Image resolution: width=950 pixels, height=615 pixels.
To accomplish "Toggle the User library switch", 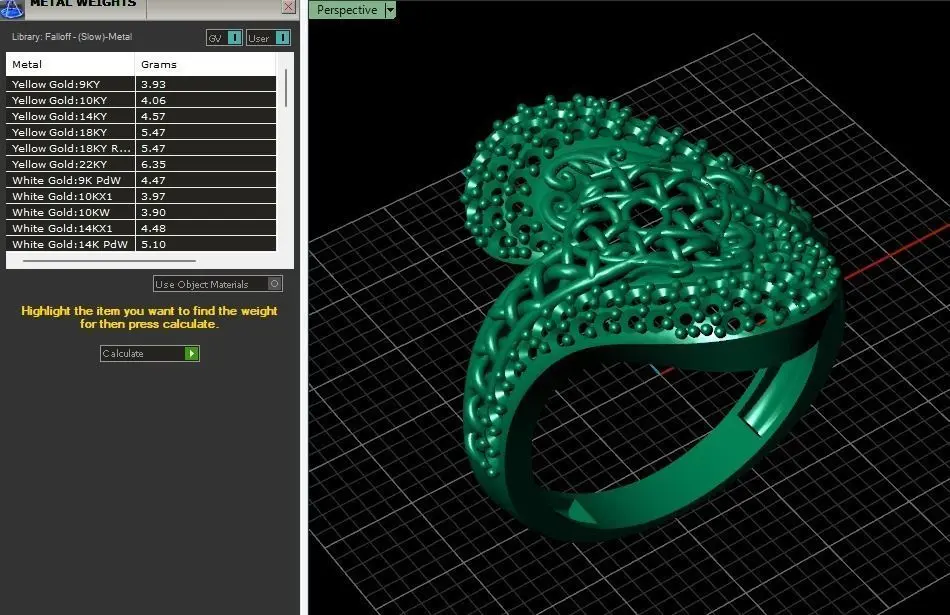I will point(283,38).
